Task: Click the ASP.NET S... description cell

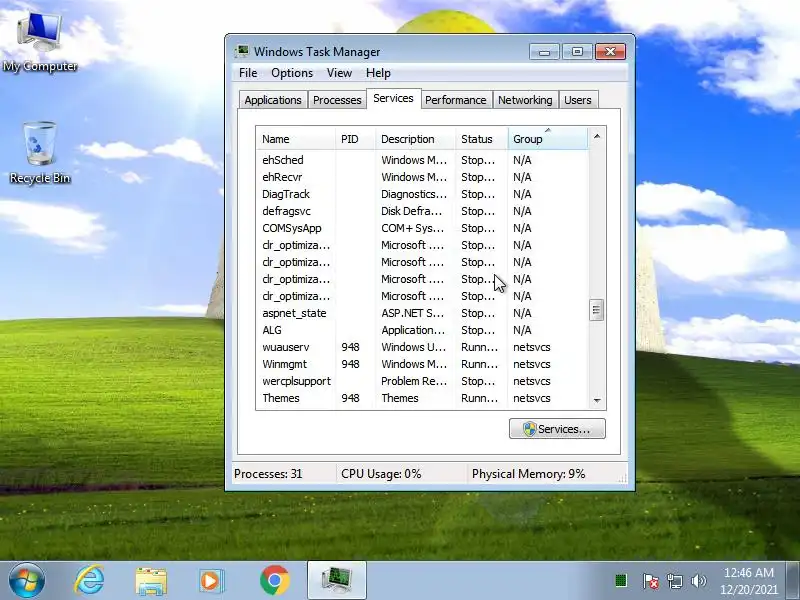Action: coord(413,313)
